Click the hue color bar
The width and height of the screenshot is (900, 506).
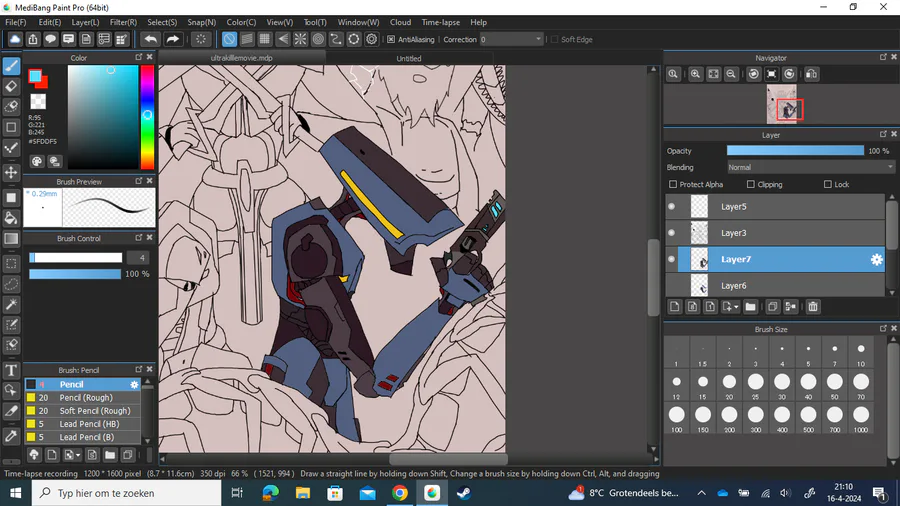[148, 117]
